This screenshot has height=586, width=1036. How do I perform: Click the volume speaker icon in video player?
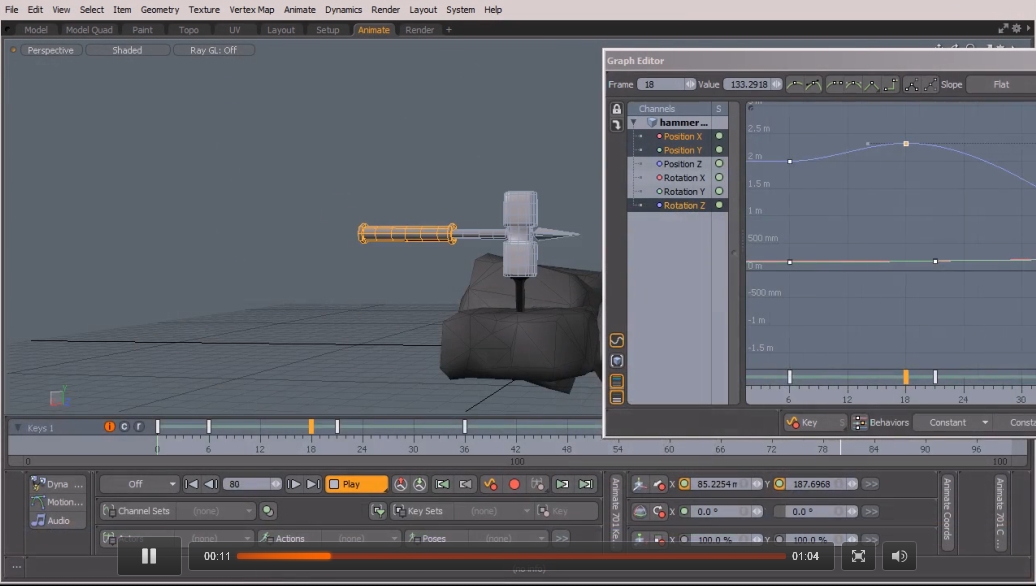click(899, 556)
